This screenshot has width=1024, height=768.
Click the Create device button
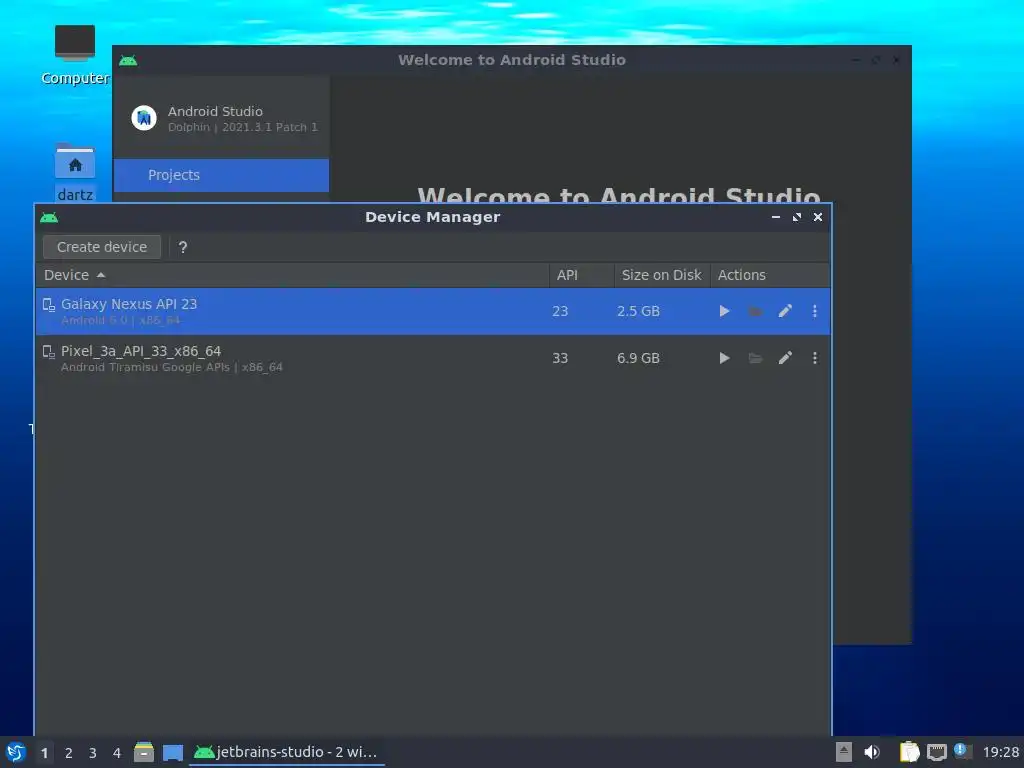point(102,247)
